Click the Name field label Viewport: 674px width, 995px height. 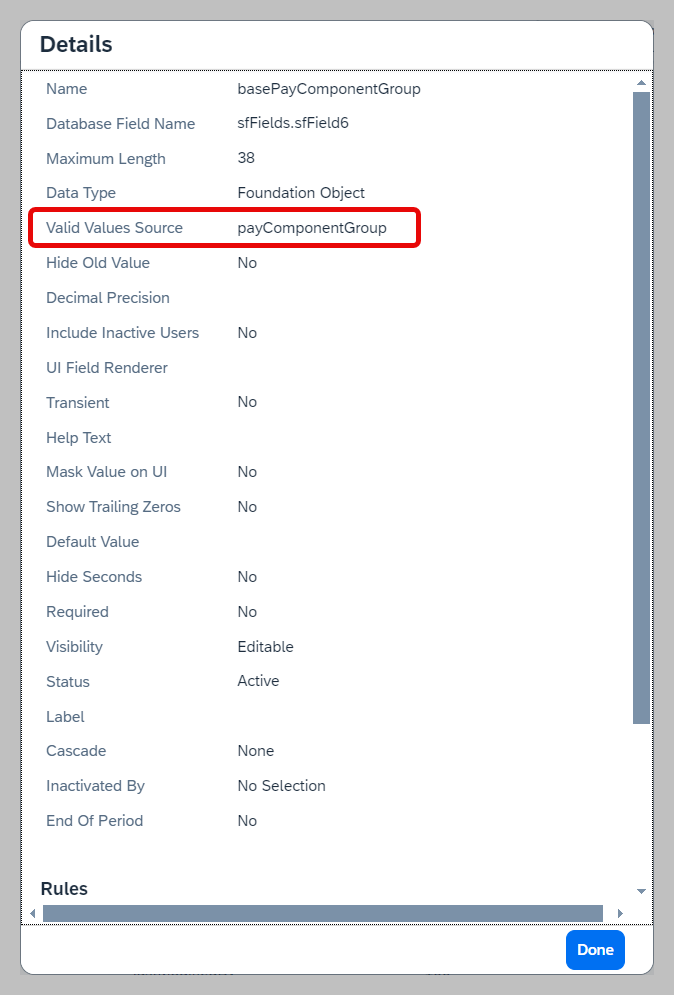67,89
